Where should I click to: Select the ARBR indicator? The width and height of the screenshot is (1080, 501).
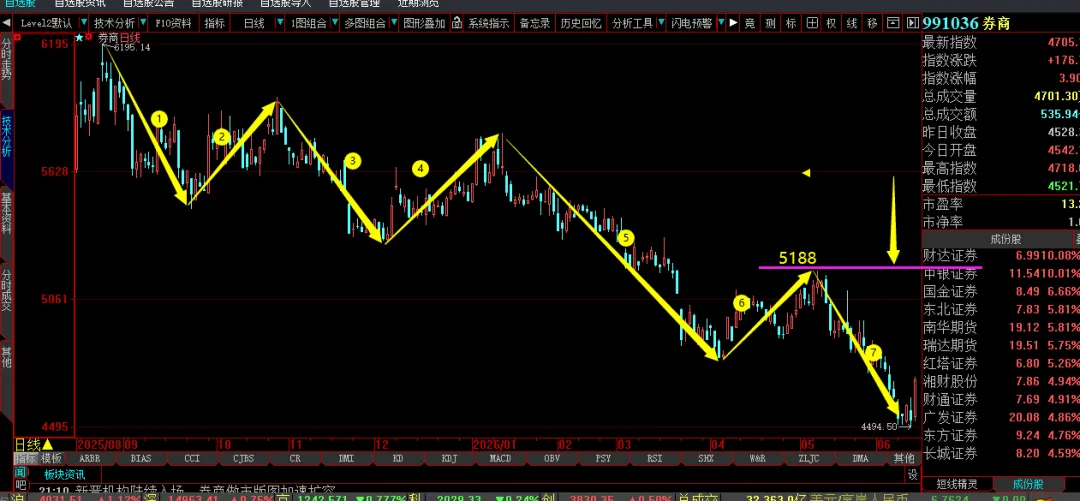[90, 458]
